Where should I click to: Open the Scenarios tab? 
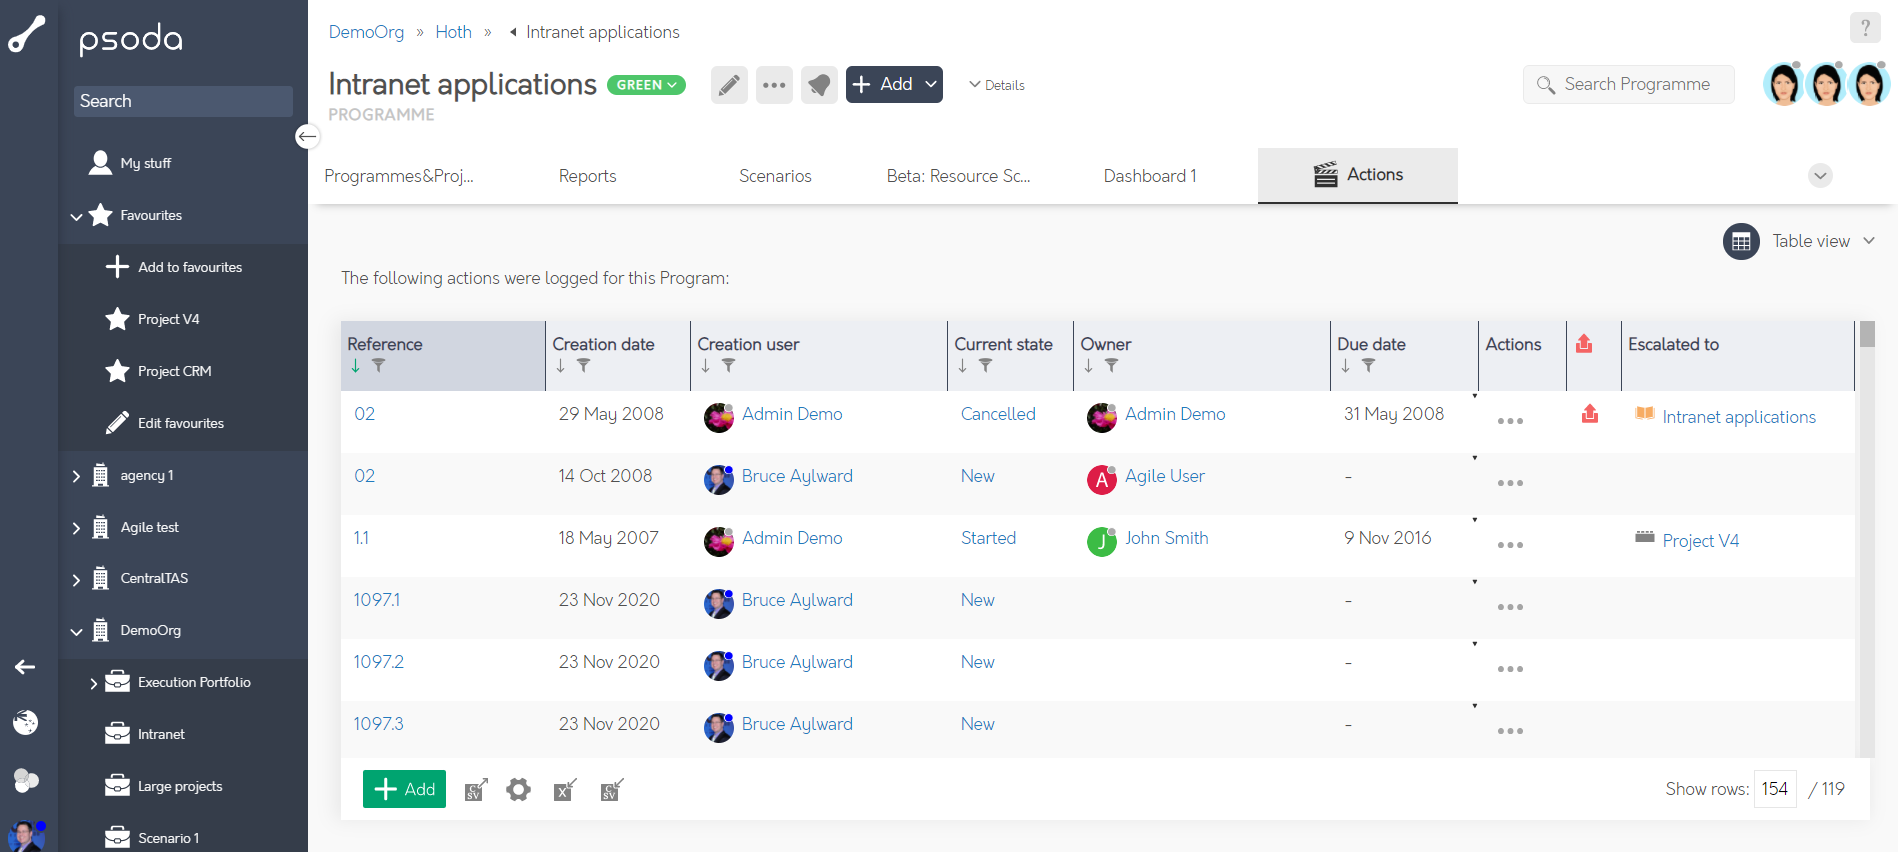[775, 176]
